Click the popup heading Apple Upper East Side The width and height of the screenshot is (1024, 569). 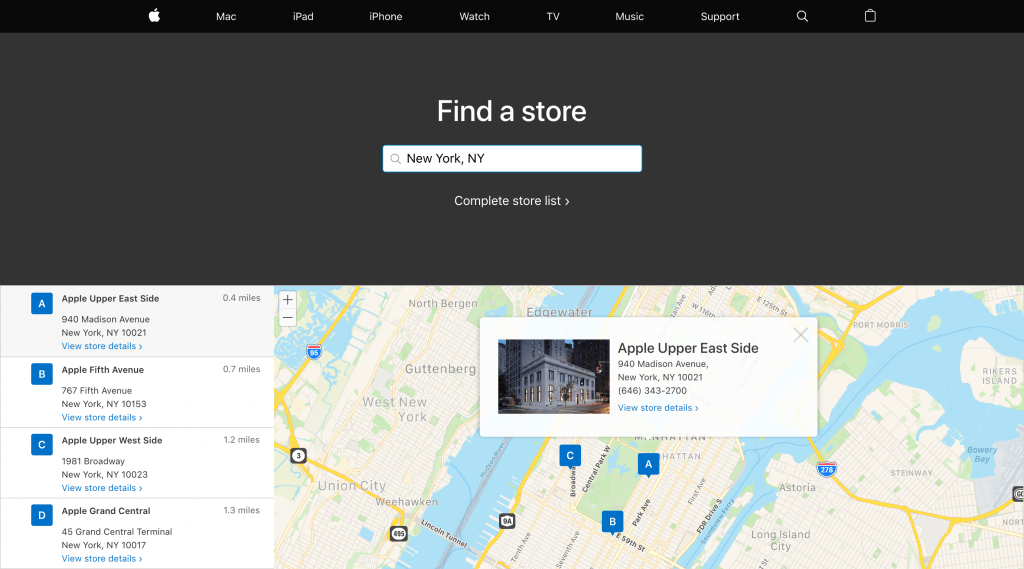(x=688, y=348)
